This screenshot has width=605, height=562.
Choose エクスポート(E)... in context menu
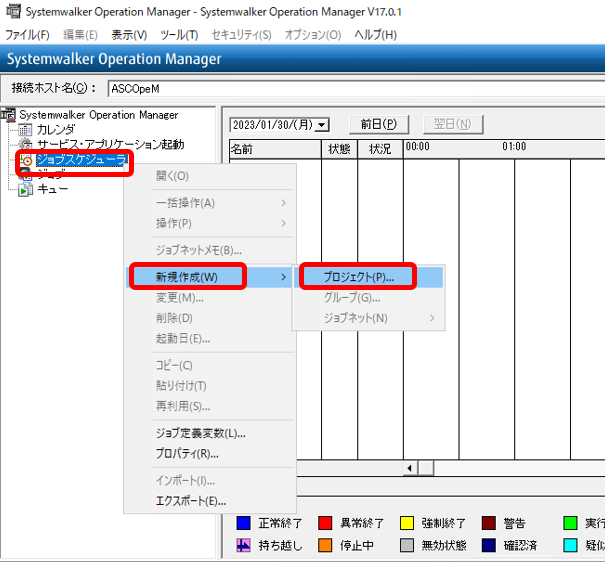point(191,501)
